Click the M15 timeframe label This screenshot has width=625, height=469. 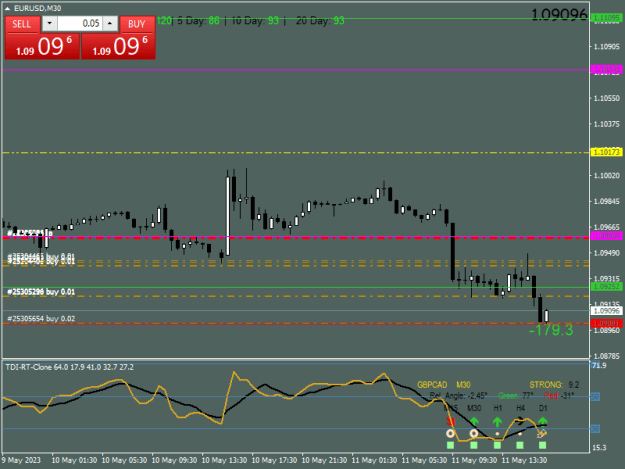click(451, 408)
